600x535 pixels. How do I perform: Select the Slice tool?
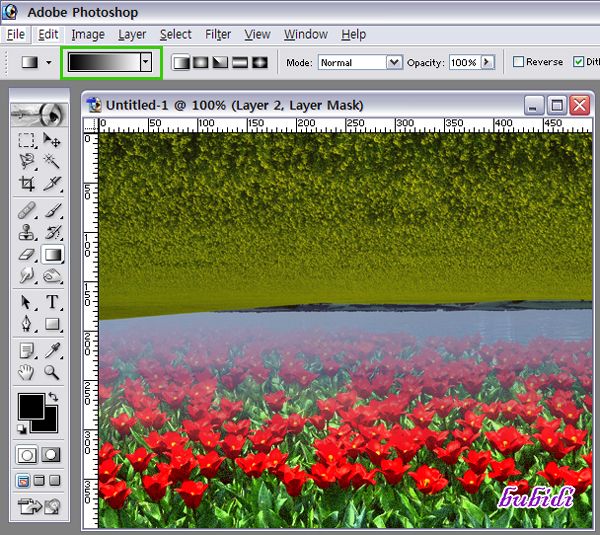52,184
